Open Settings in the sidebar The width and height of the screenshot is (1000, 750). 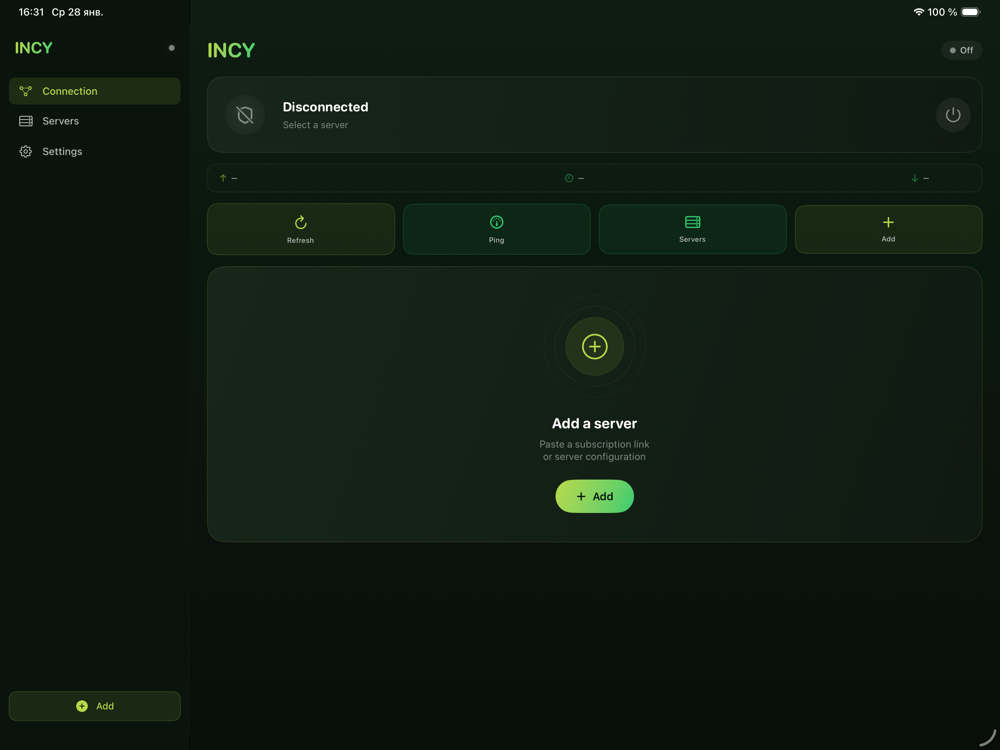95,152
